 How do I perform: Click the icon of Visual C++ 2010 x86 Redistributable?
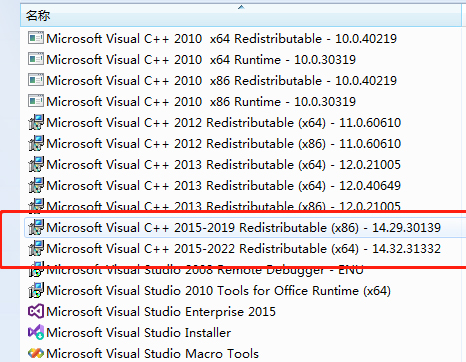[36, 80]
